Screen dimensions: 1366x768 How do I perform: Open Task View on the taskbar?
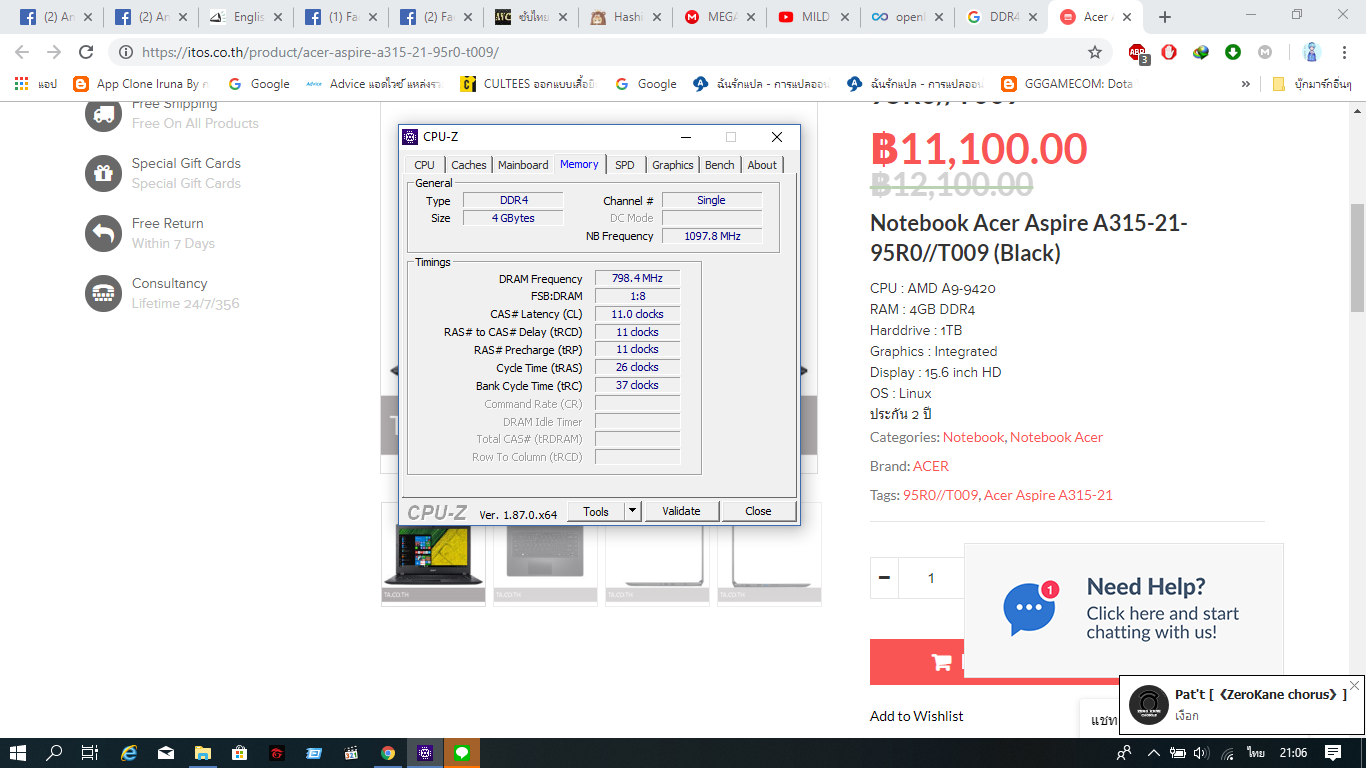pos(90,753)
